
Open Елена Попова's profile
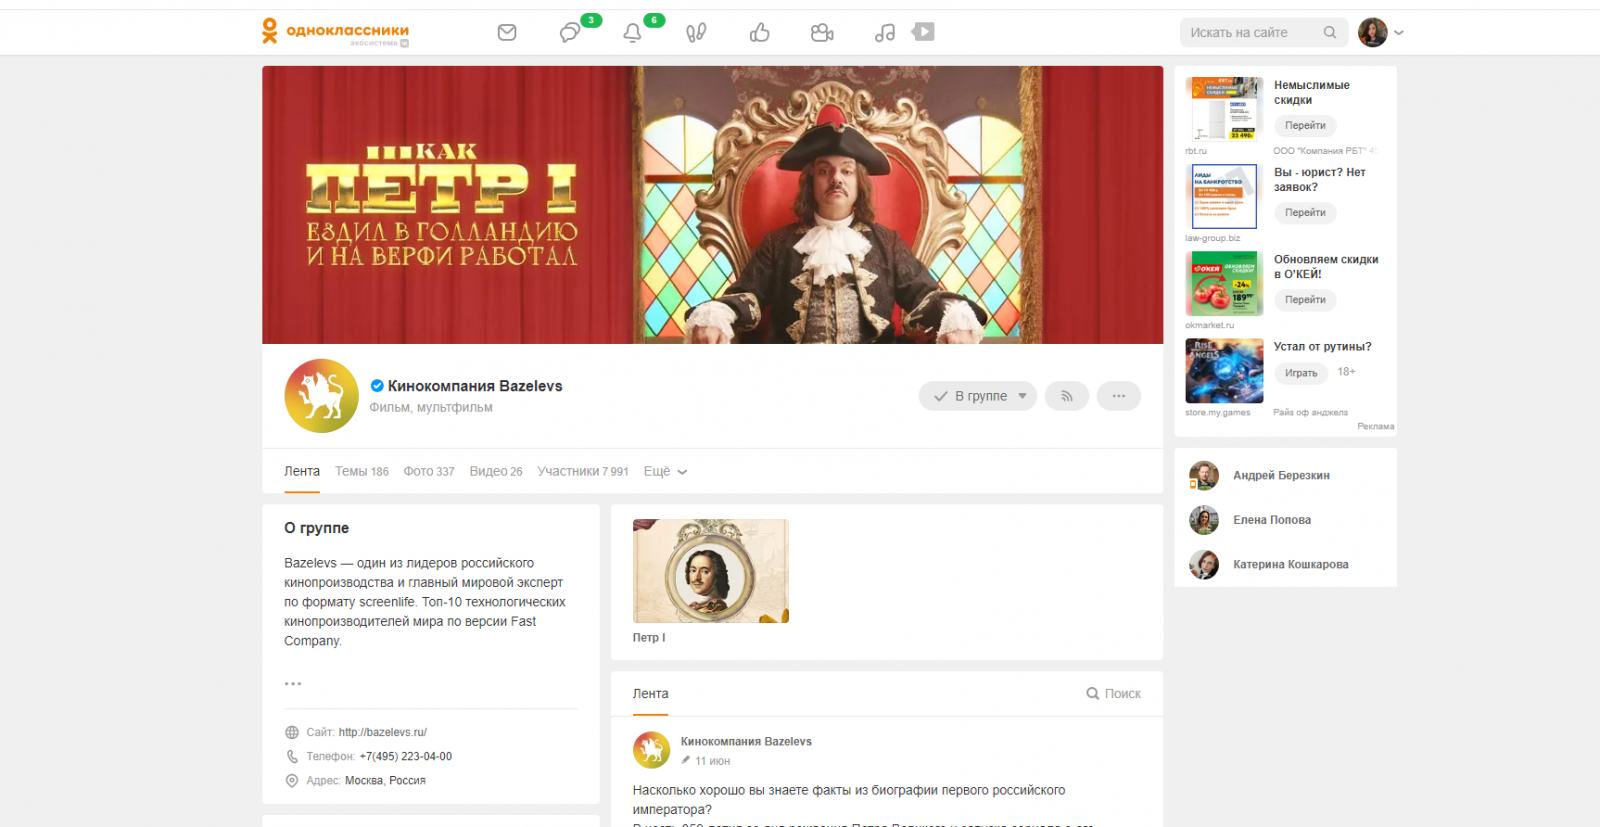pos(1272,520)
